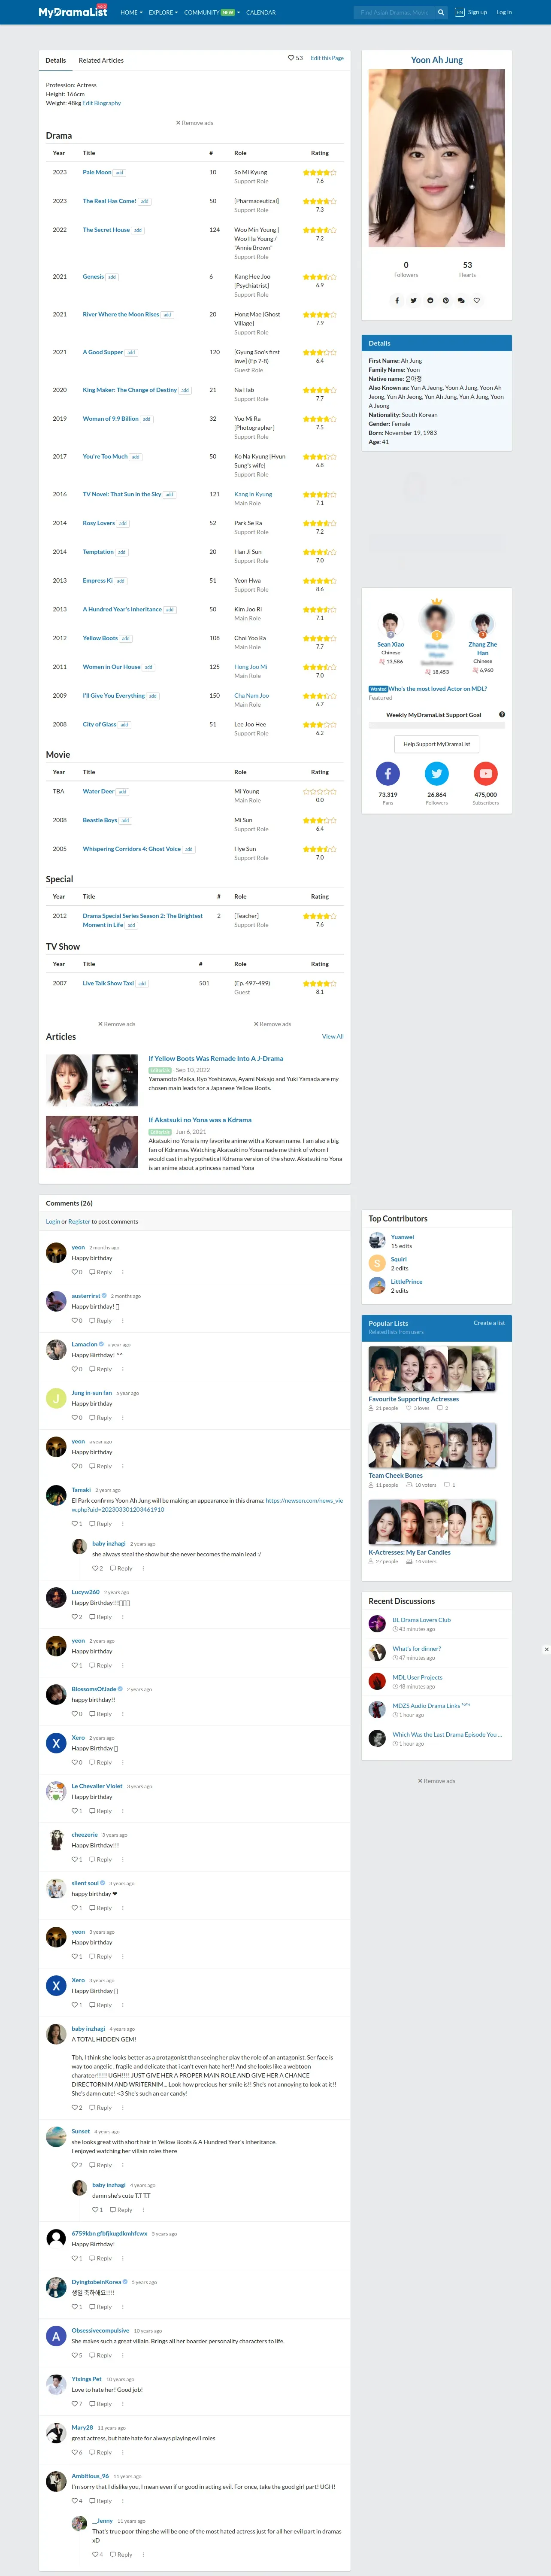Click the Akatsuki no Yona article thumbnail
The image size is (551, 2576).
(x=92, y=1141)
